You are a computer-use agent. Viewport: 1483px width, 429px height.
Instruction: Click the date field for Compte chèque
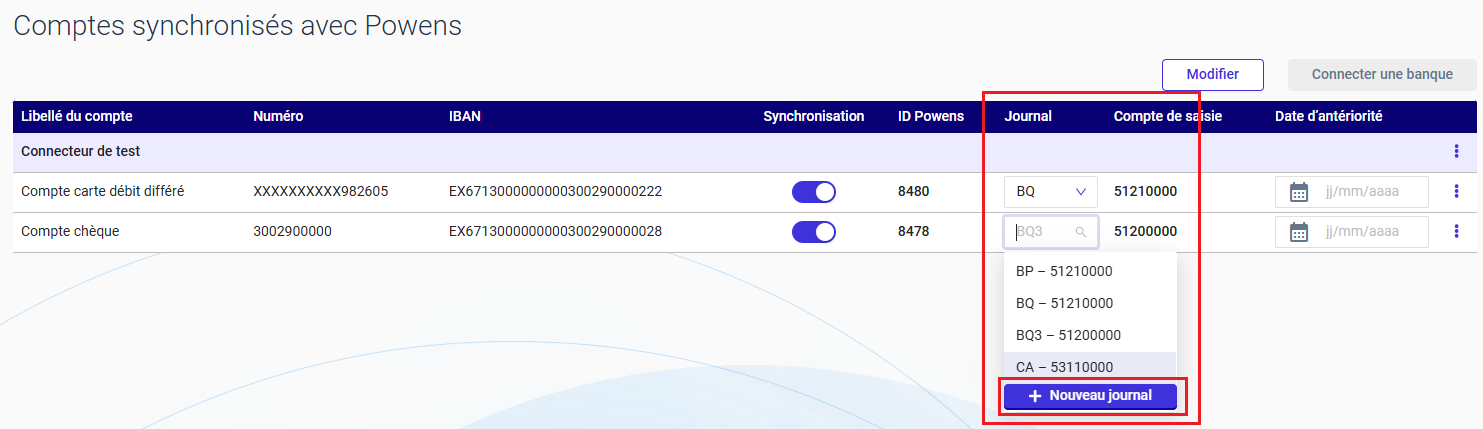coord(1352,232)
